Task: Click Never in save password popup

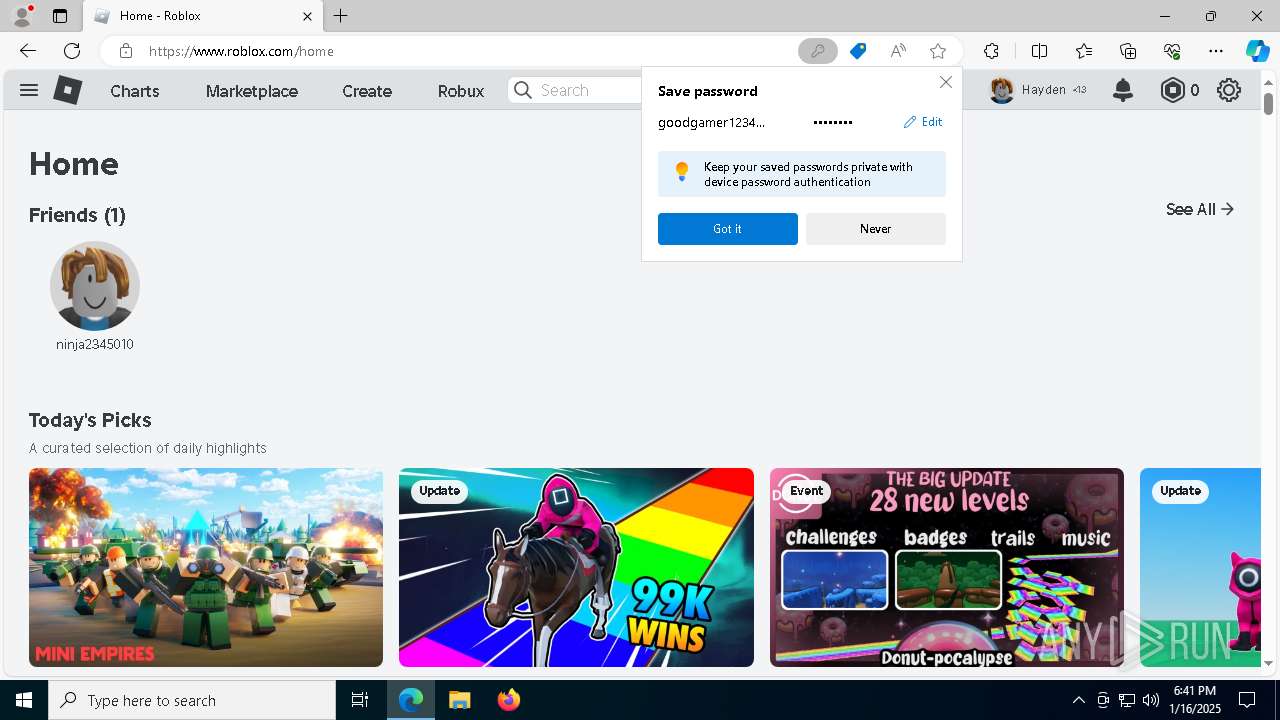Action: point(876,229)
